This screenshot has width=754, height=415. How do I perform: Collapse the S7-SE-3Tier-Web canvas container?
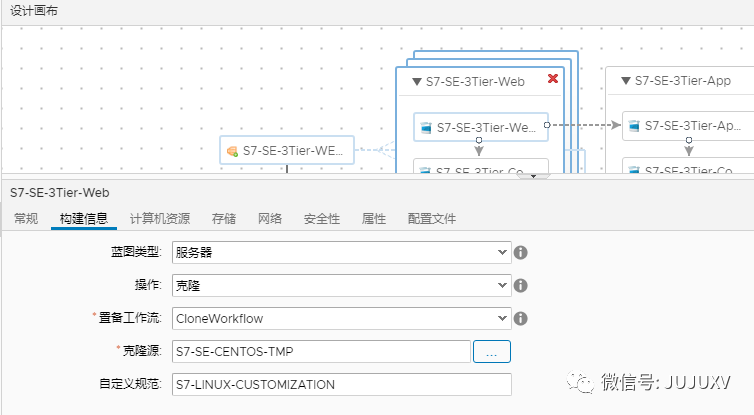pos(417,80)
